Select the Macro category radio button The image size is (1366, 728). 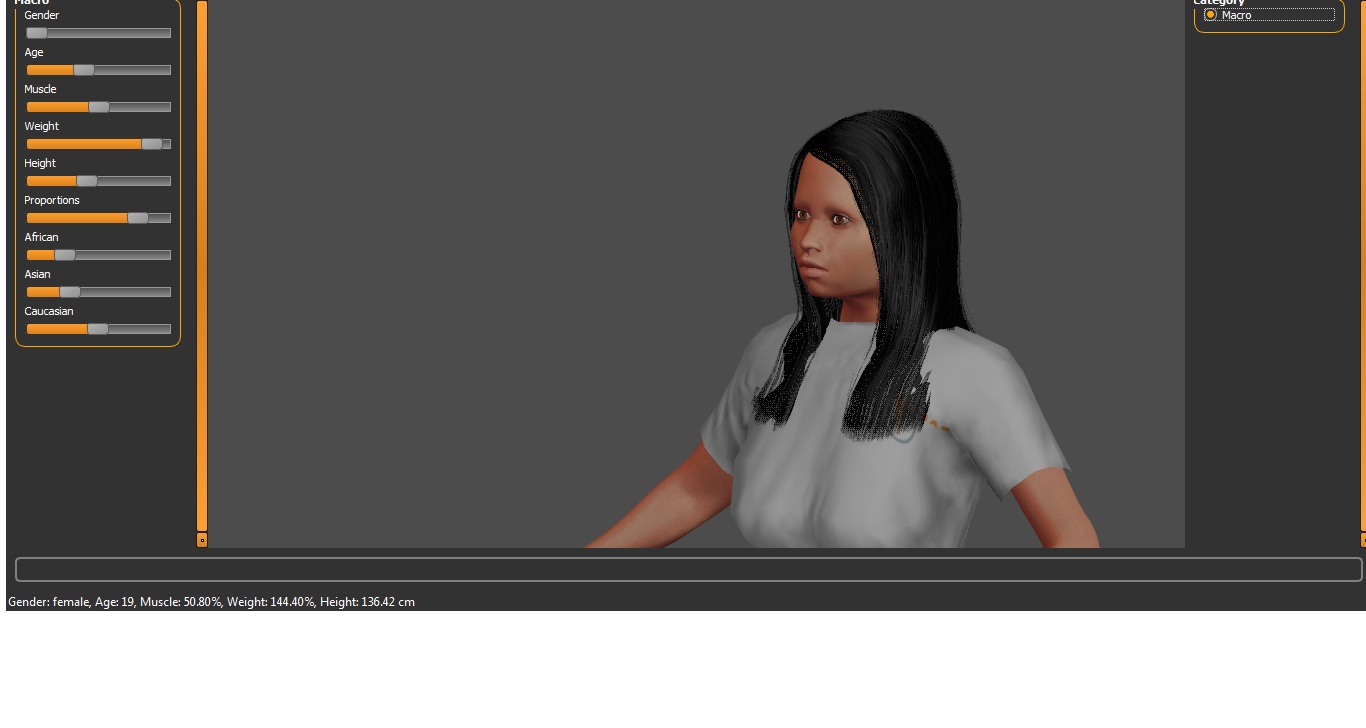tap(1211, 15)
